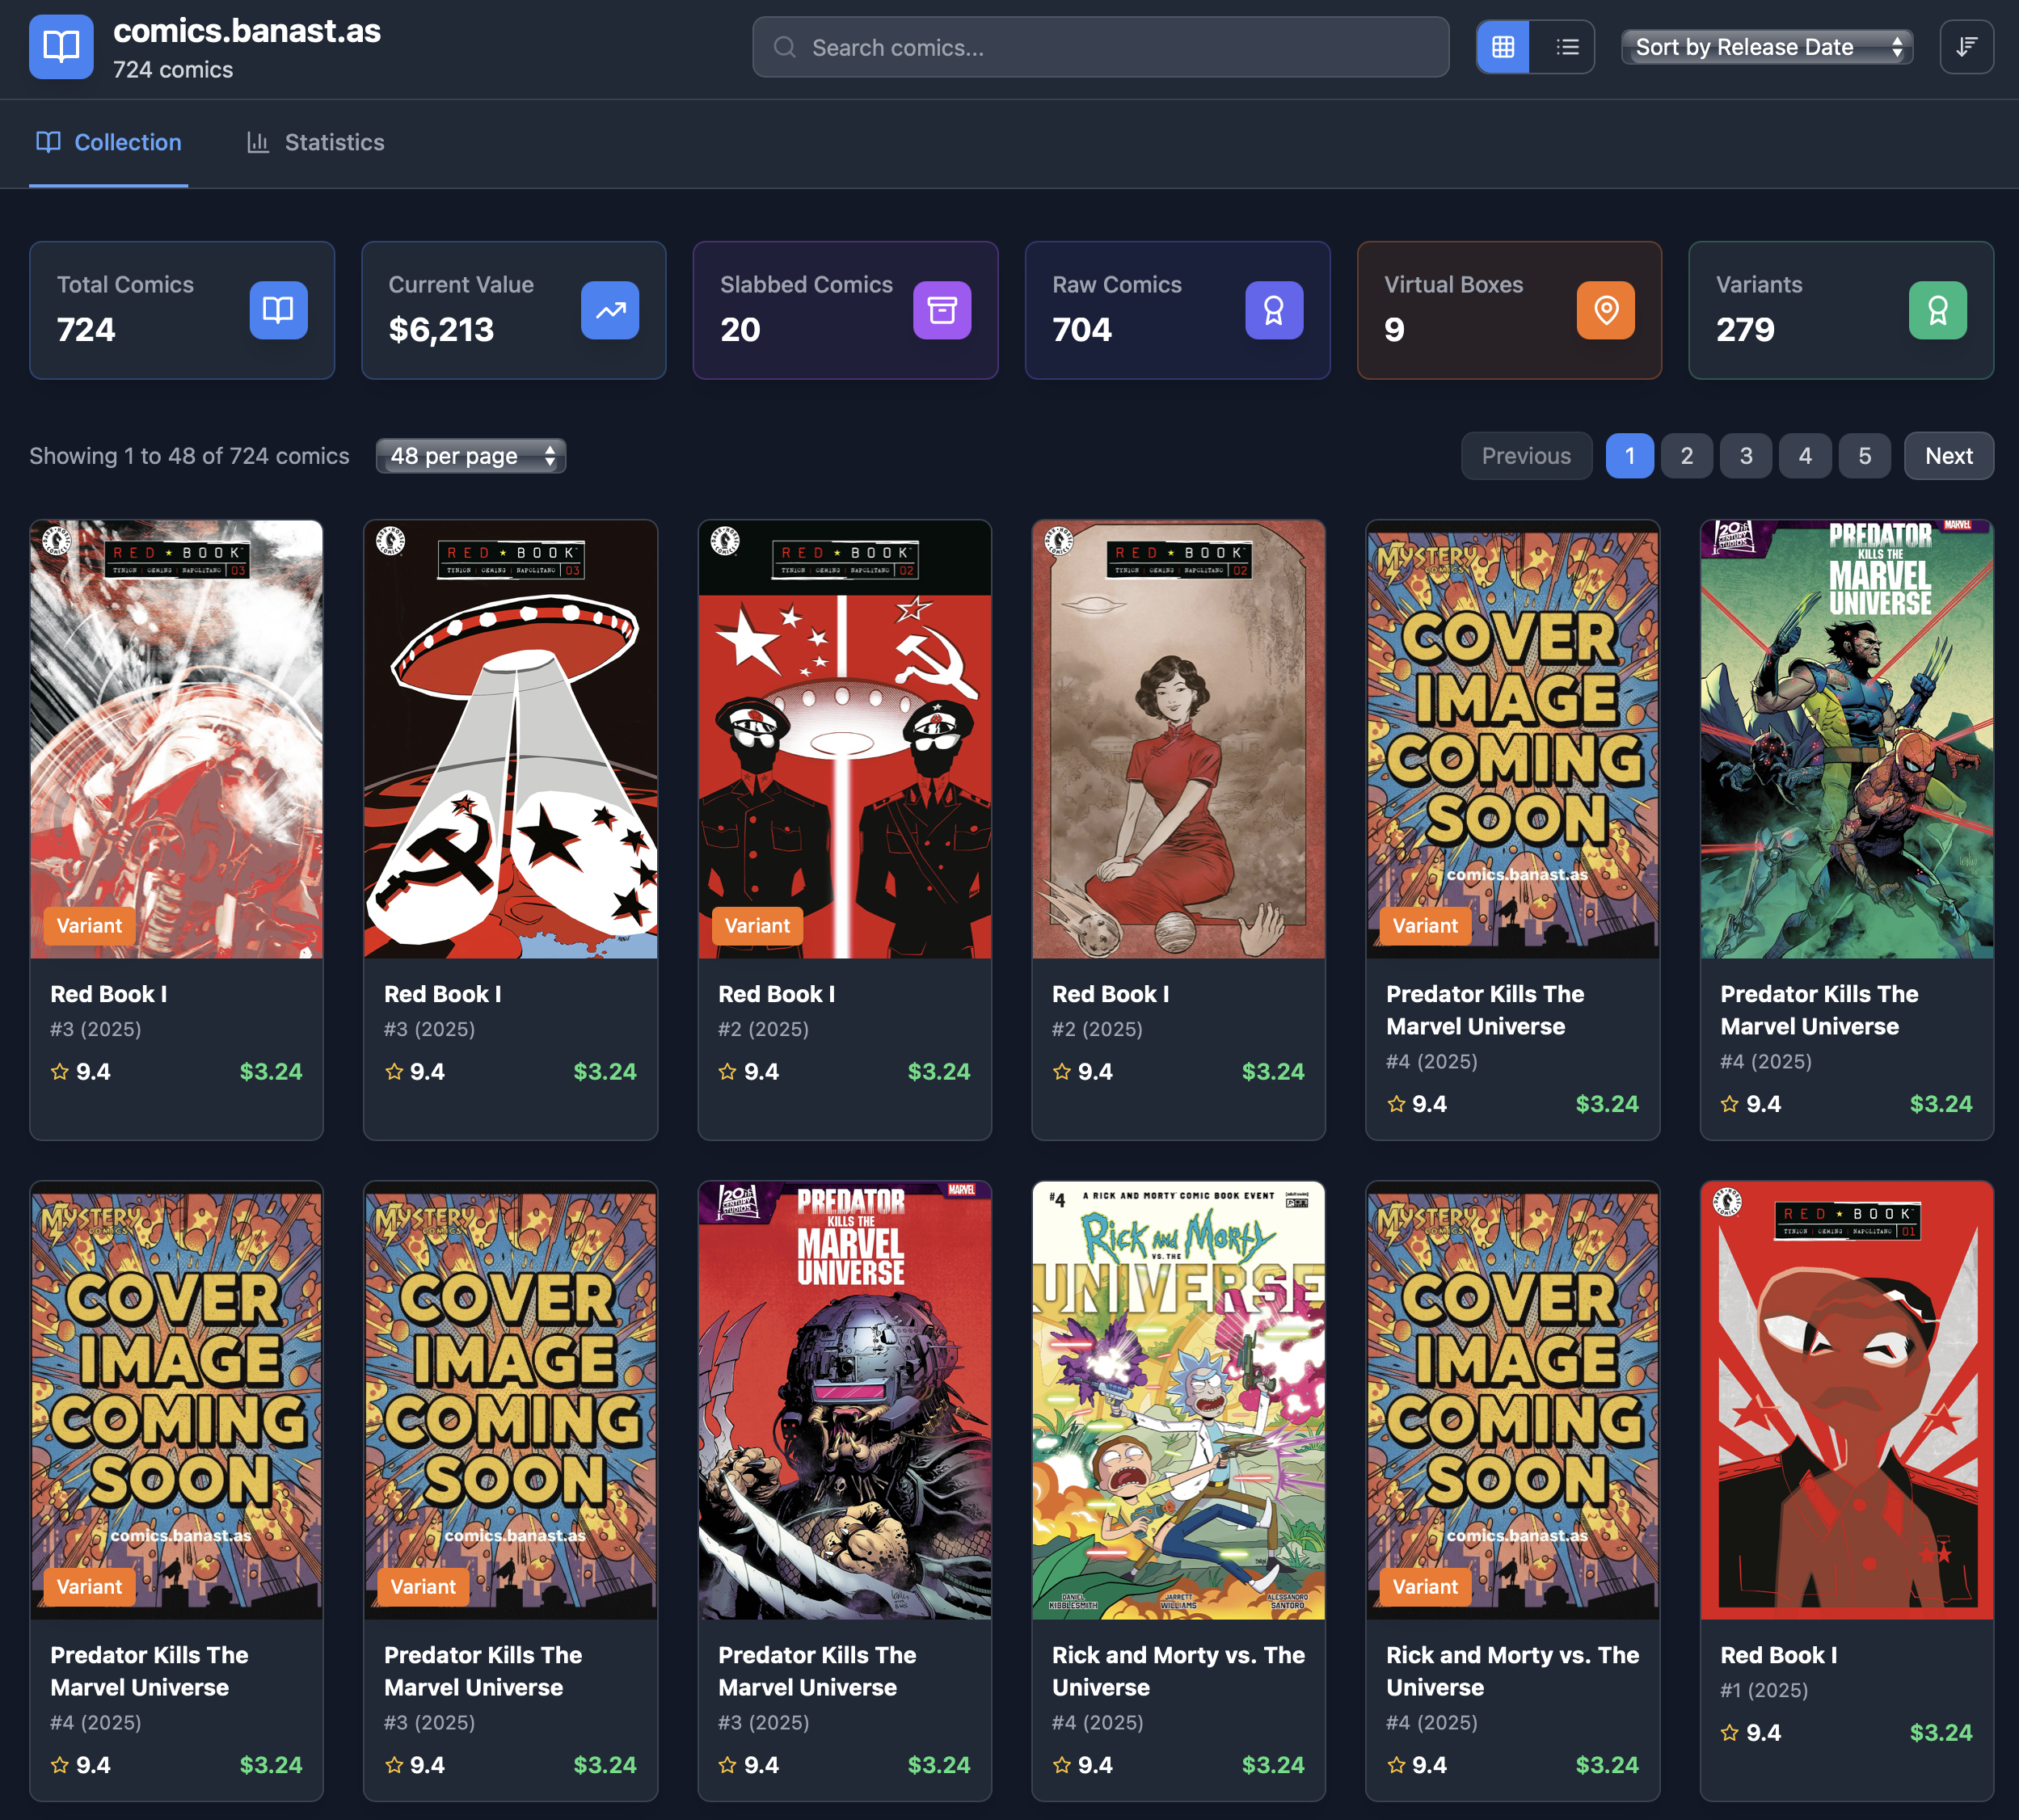Screen dimensions: 2019x1820
Task: Click the Virtual Boxes location pin icon
Action: click(1605, 310)
